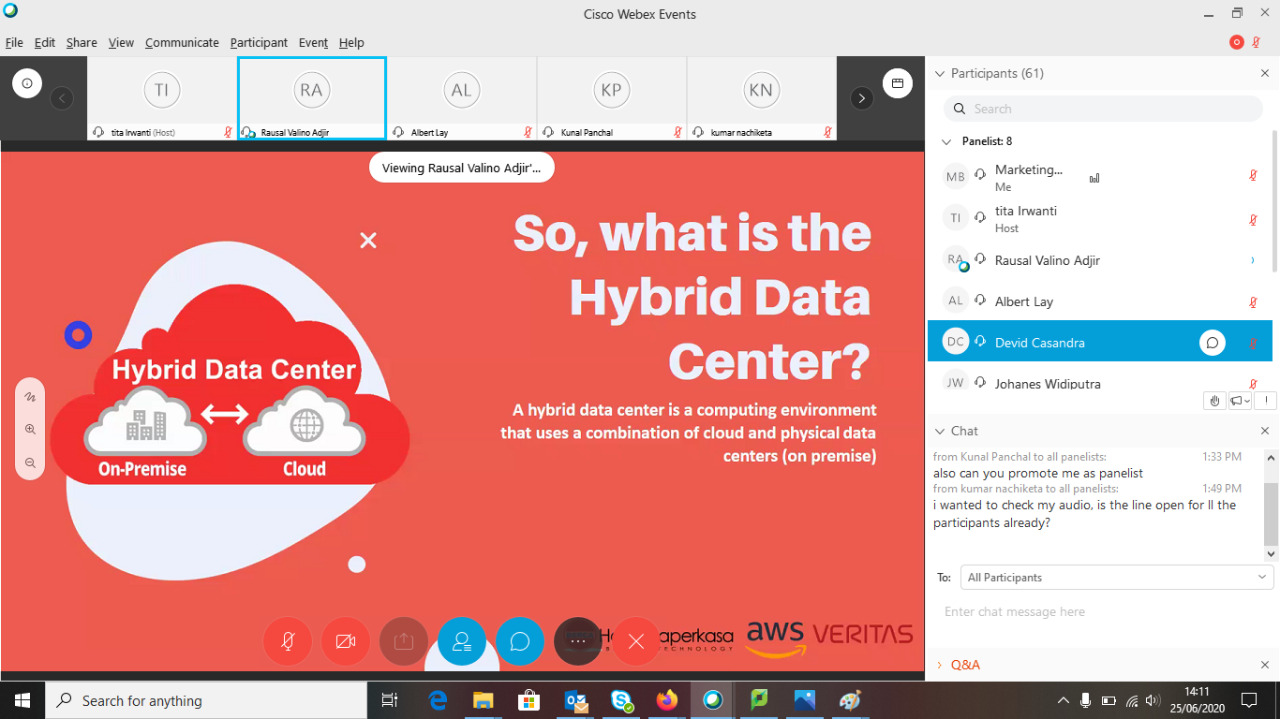Show next video thumbnails with right arrow
The image size is (1280, 719).
[861, 98]
